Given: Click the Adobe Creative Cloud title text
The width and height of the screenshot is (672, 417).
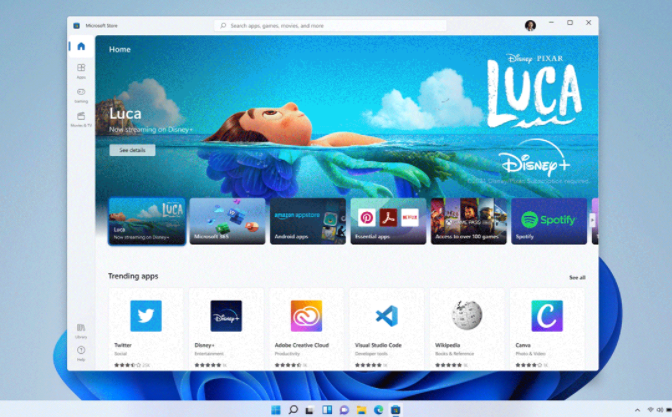Looking at the screenshot, I should coord(302,345).
